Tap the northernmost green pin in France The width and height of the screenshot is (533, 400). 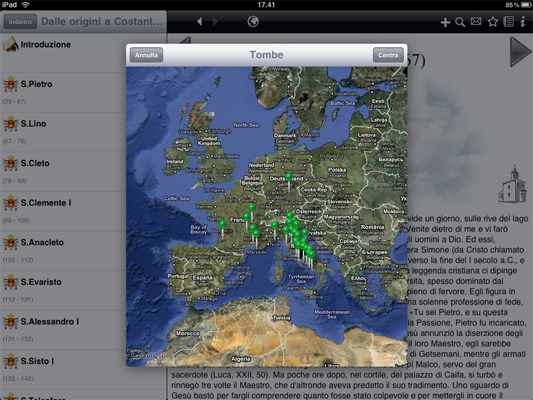click(x=252, y=208)
